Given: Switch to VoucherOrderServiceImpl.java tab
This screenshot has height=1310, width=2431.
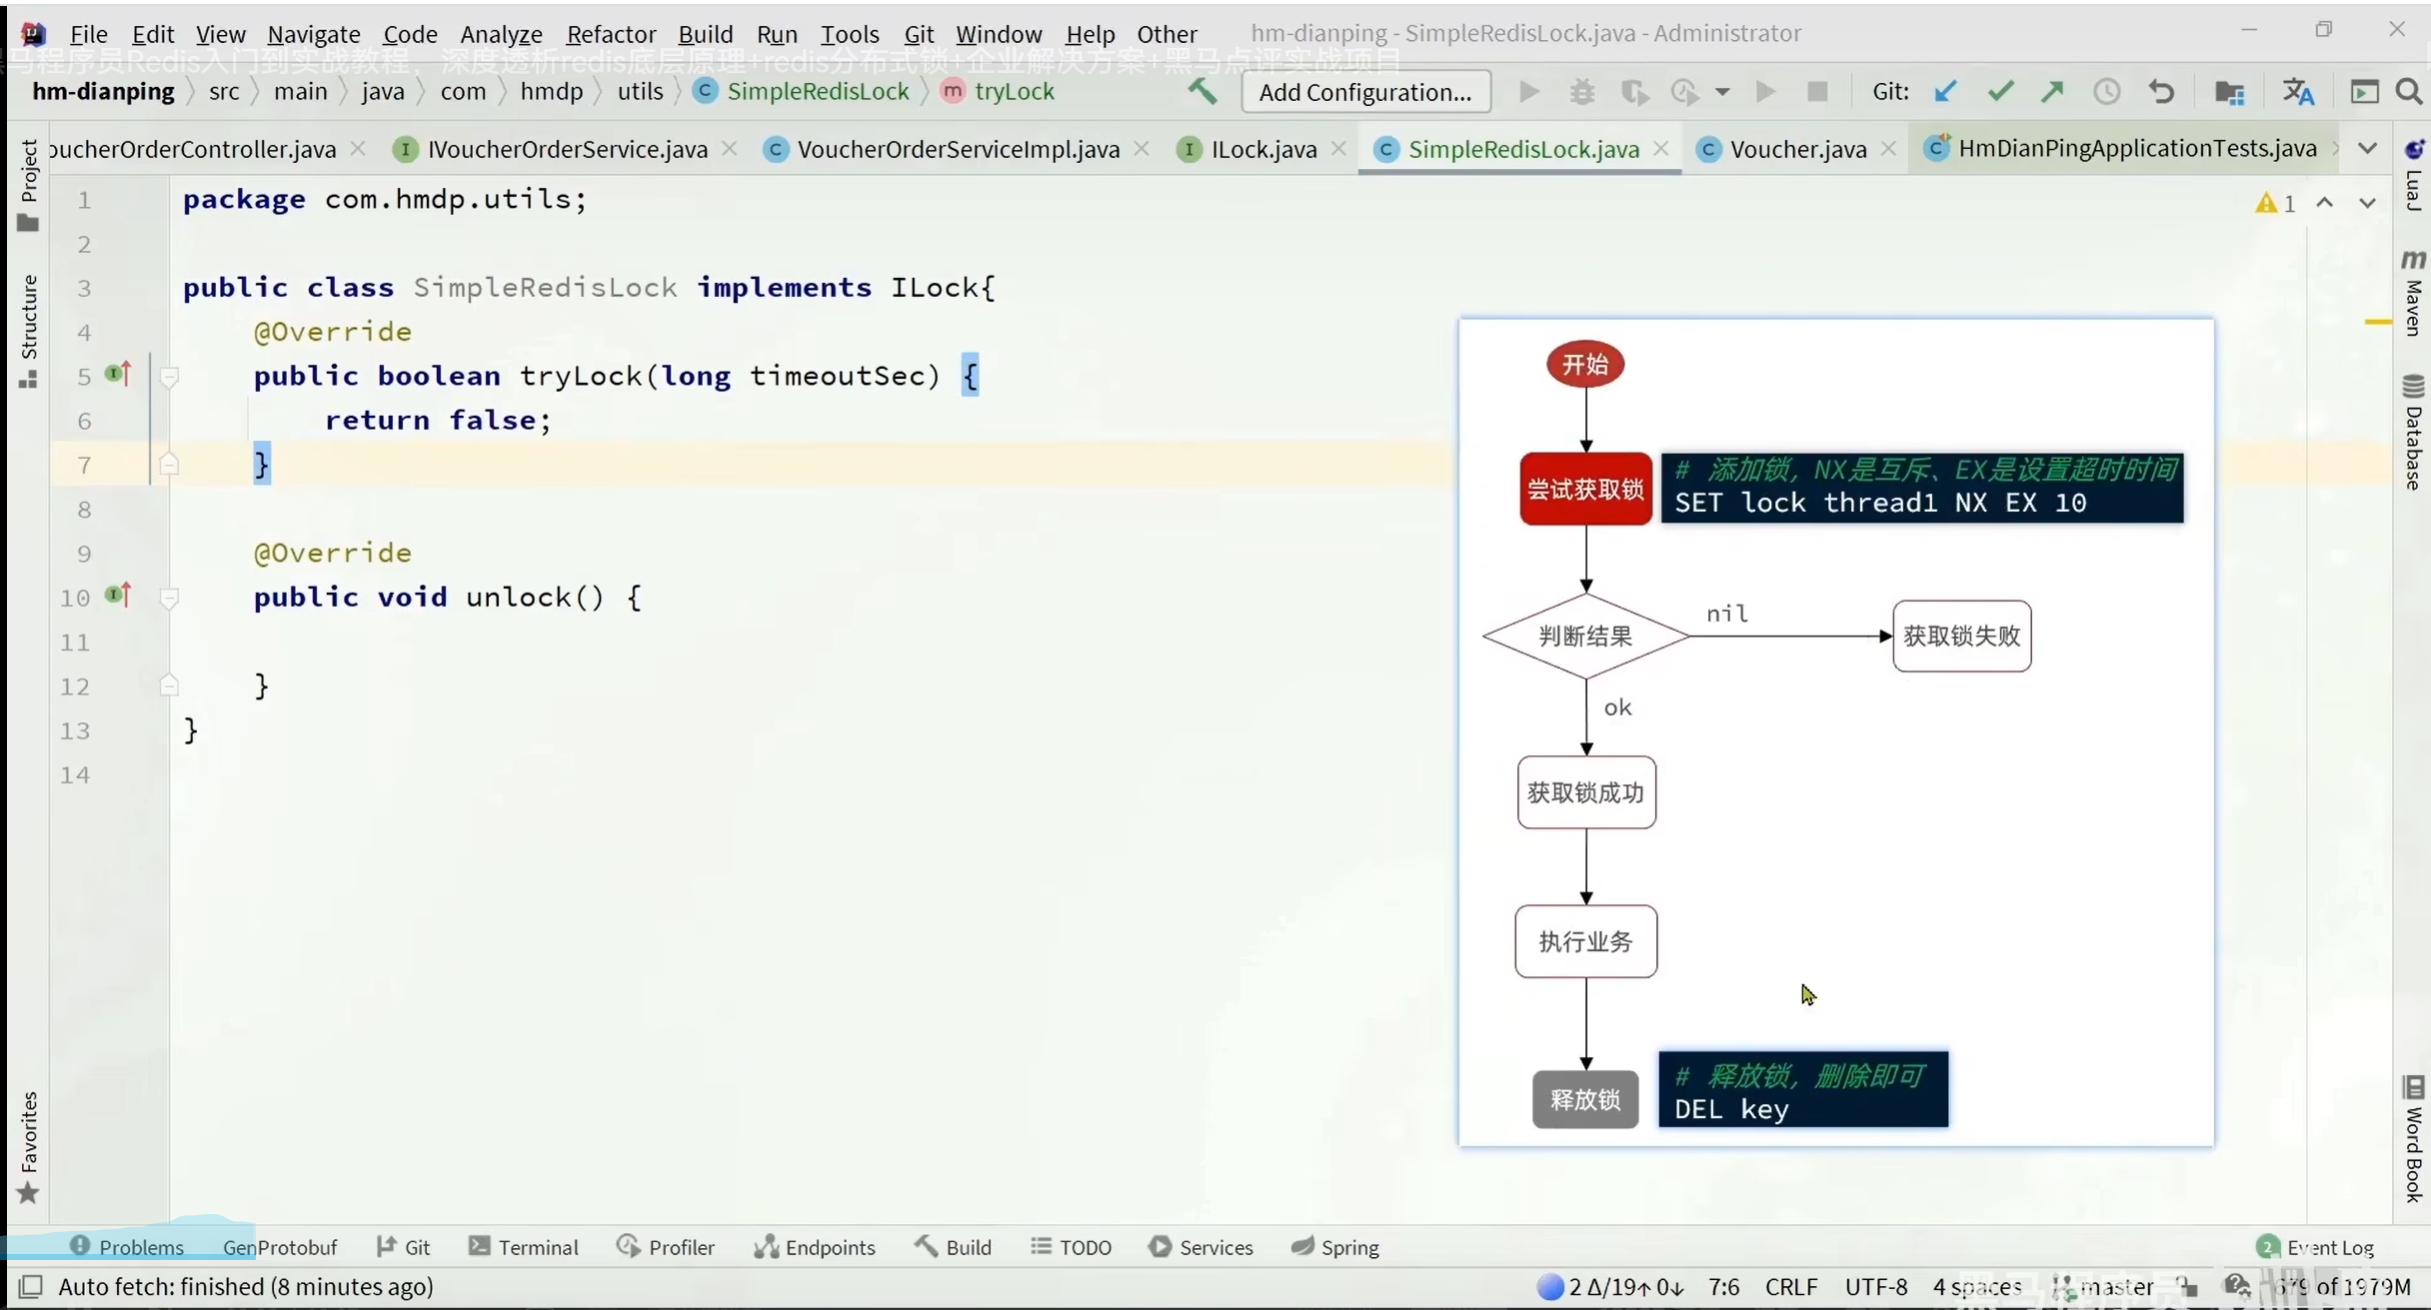Looking at the screenshot, I should pos(957,149).
